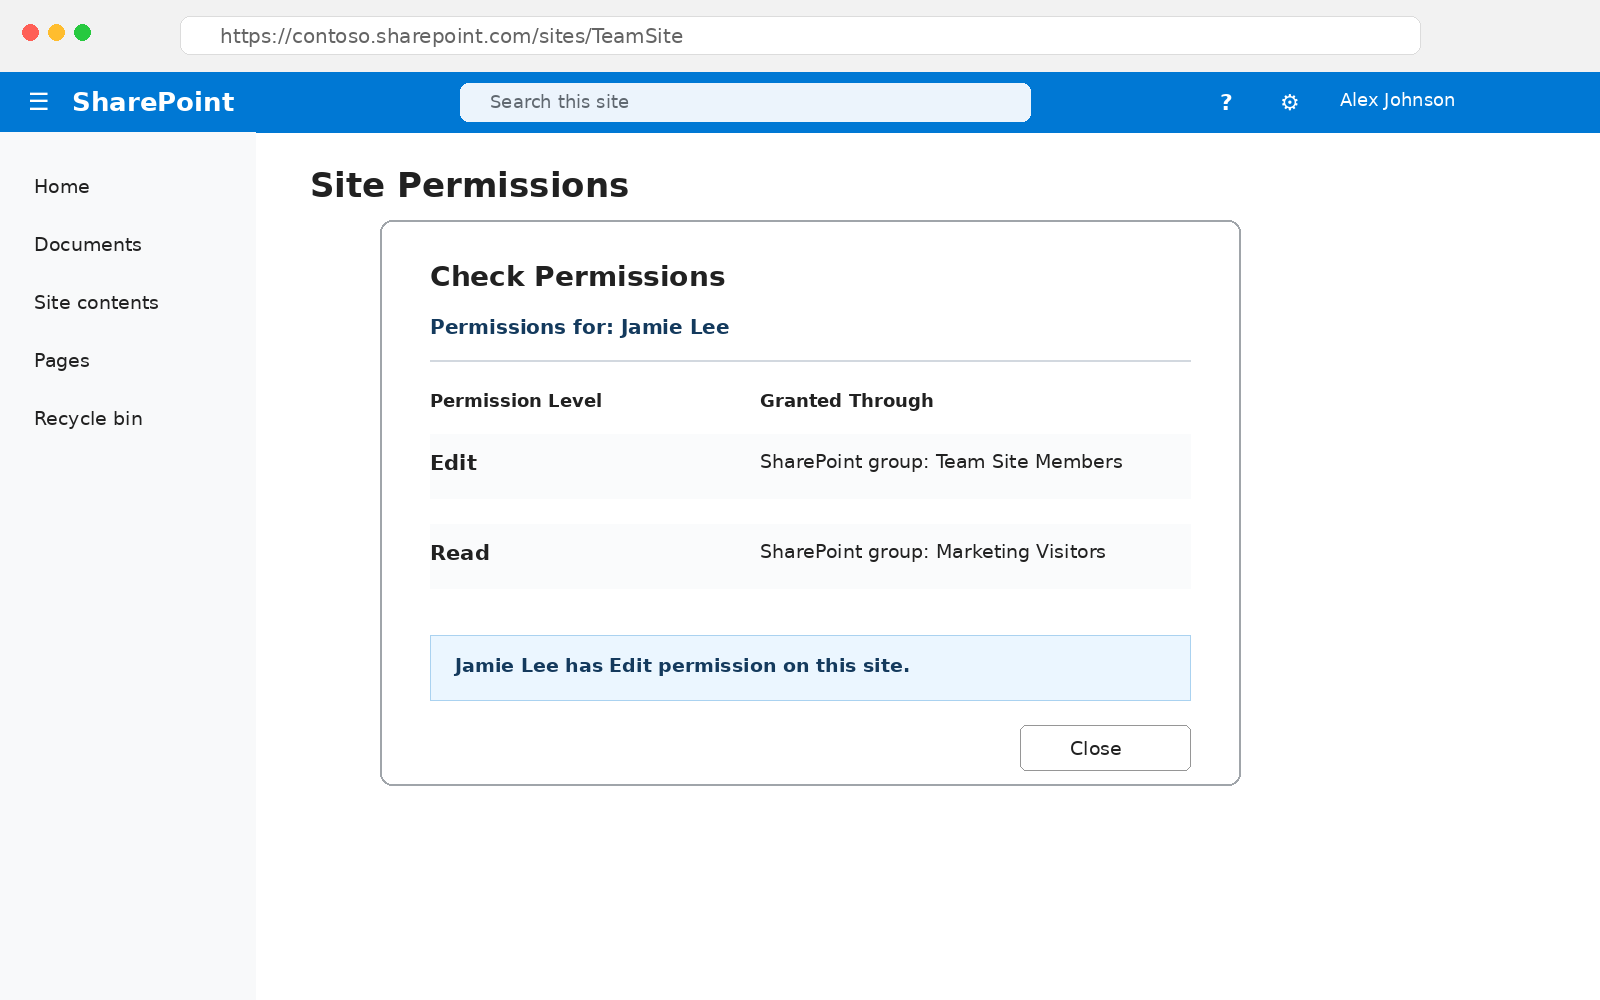Click 'SharePoint group: Marketing Visitors' text

(933, 552)
